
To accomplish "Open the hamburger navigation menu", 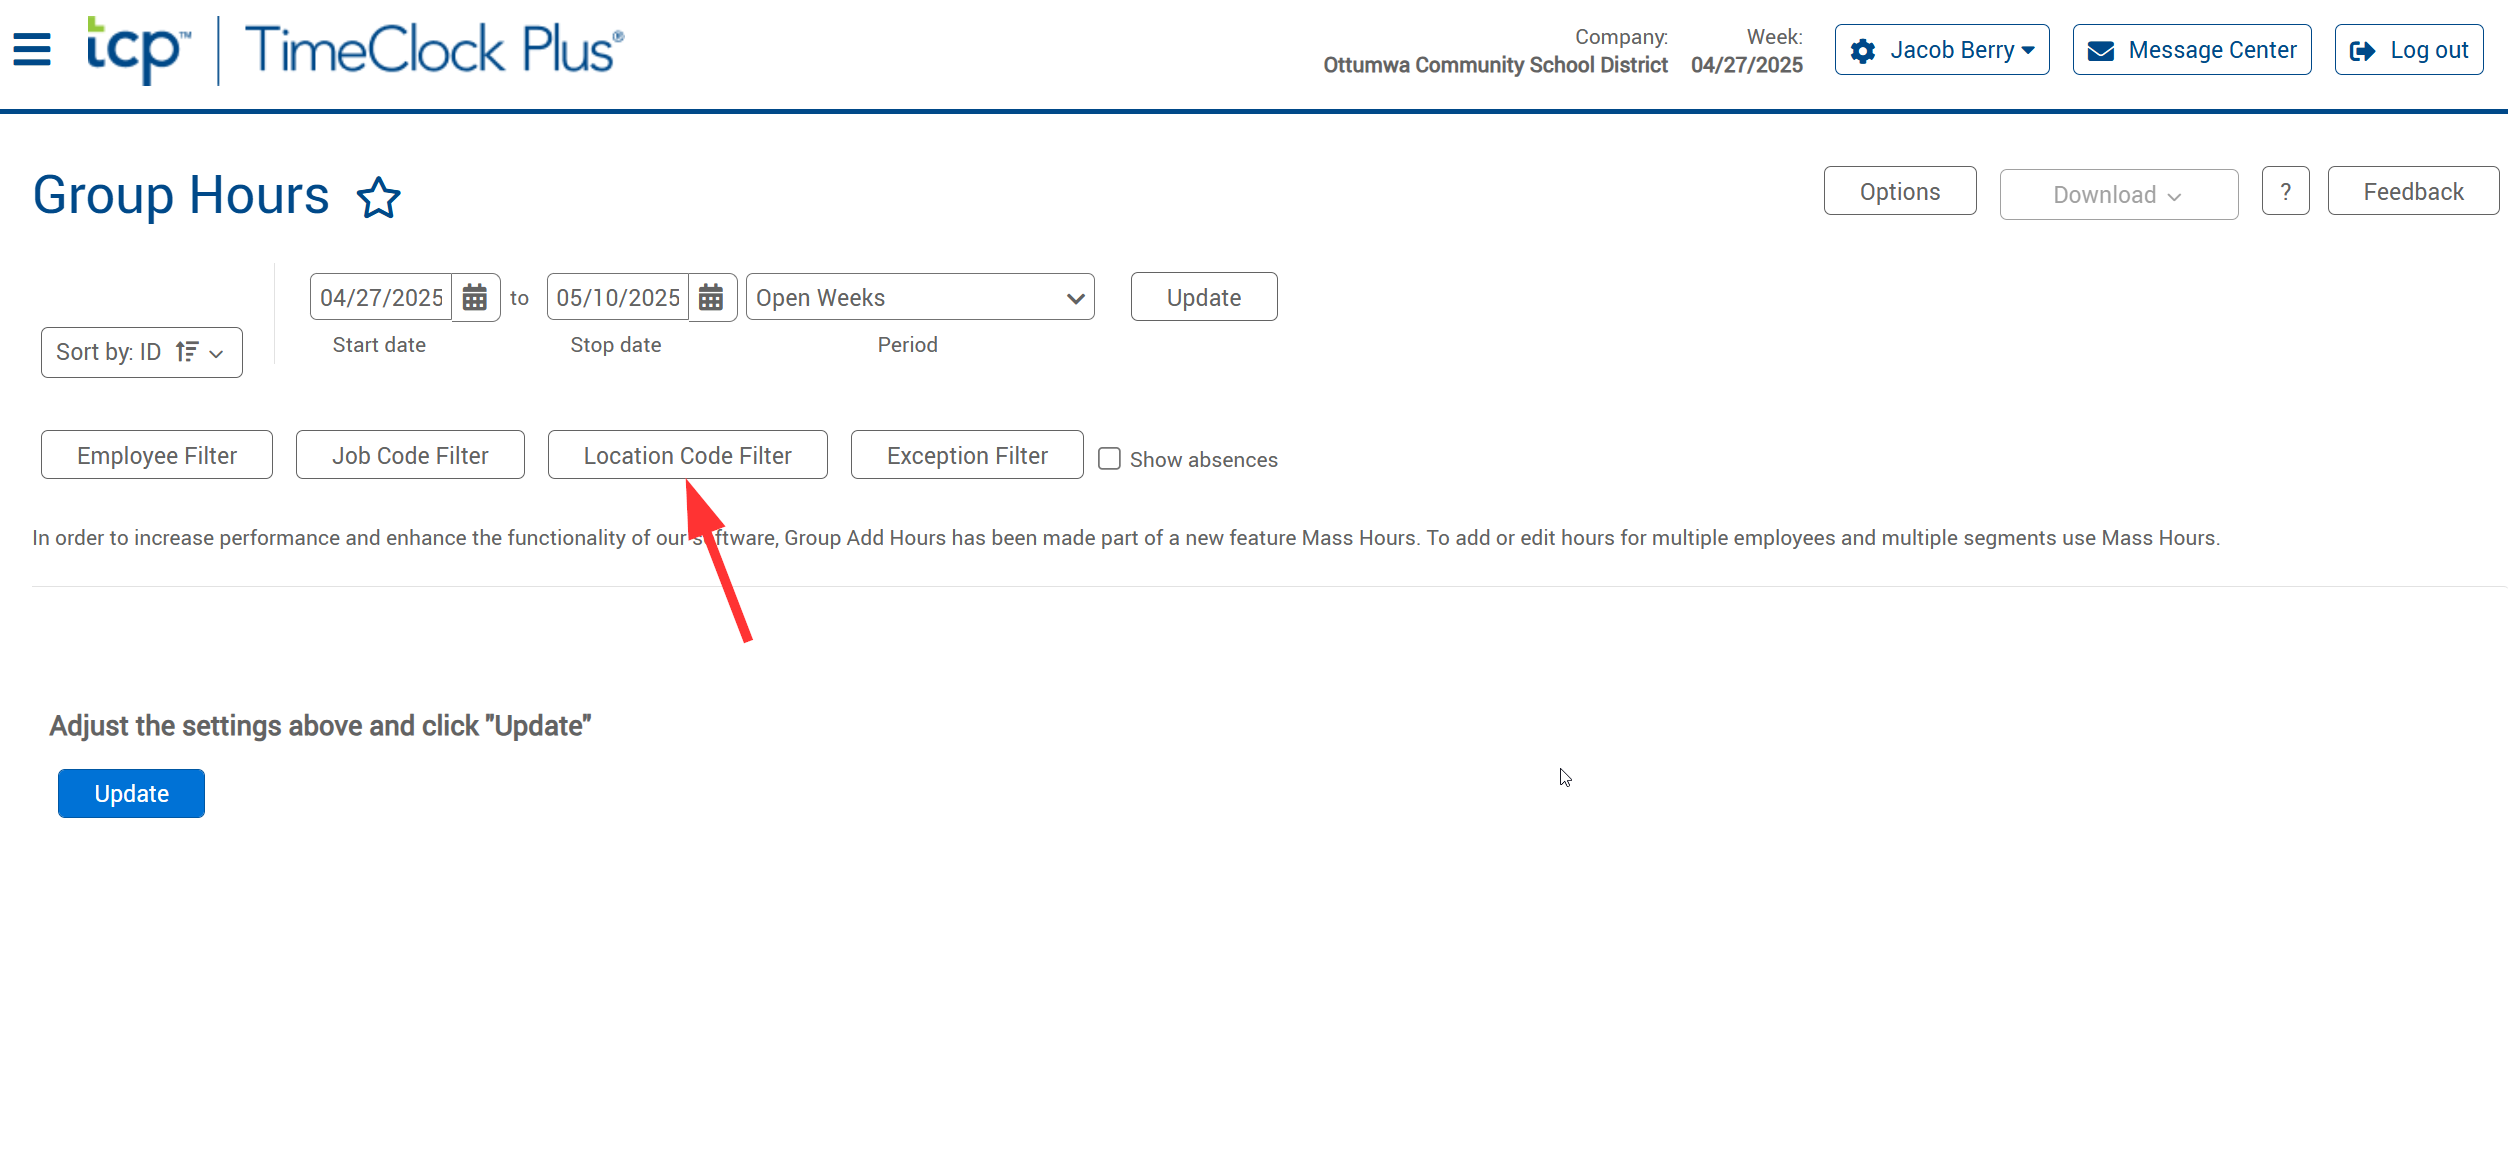I will point(32,49).
